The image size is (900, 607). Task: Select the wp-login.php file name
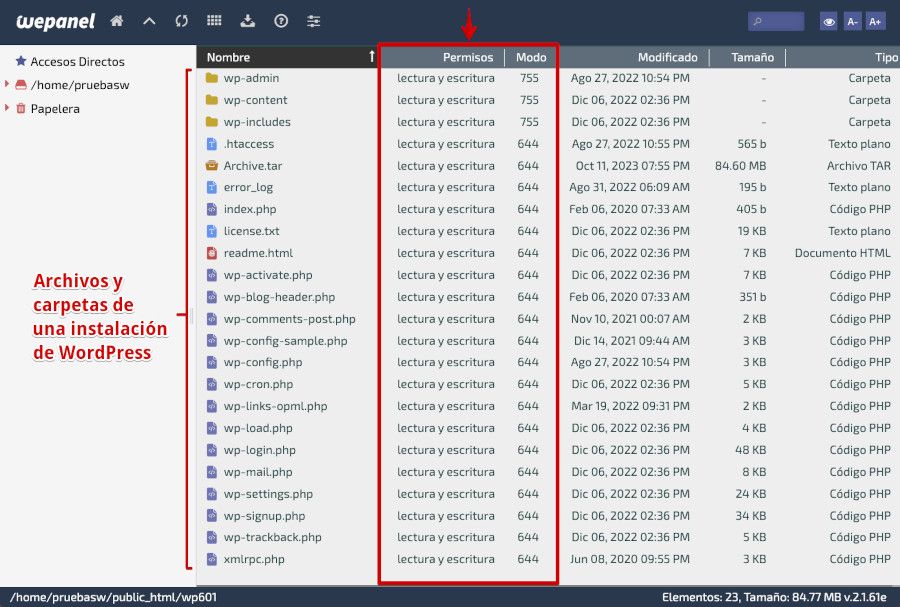tap(259, 450)
